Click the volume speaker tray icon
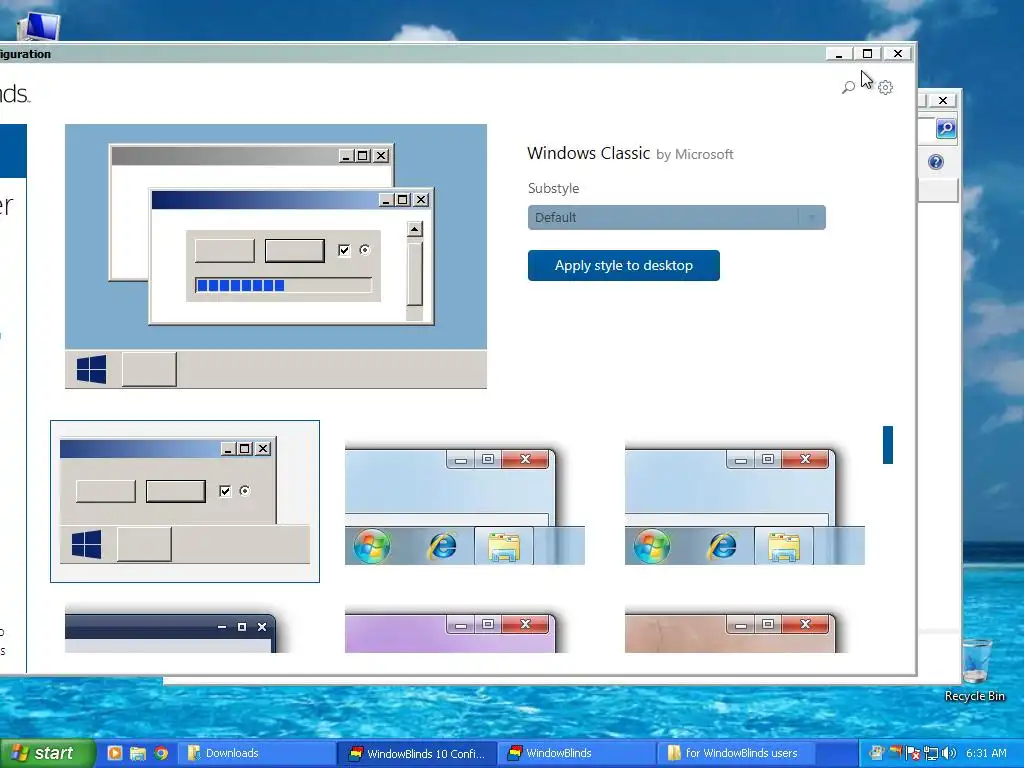The height and width of the screenshot is (768, 1024). click(x=949, y=753)
